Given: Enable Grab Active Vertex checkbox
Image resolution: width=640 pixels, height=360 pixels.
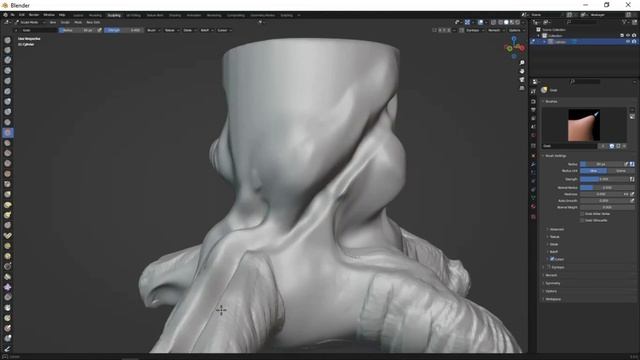Looking at the screenshot, I should pyautogui.click(x=582, y=214).
